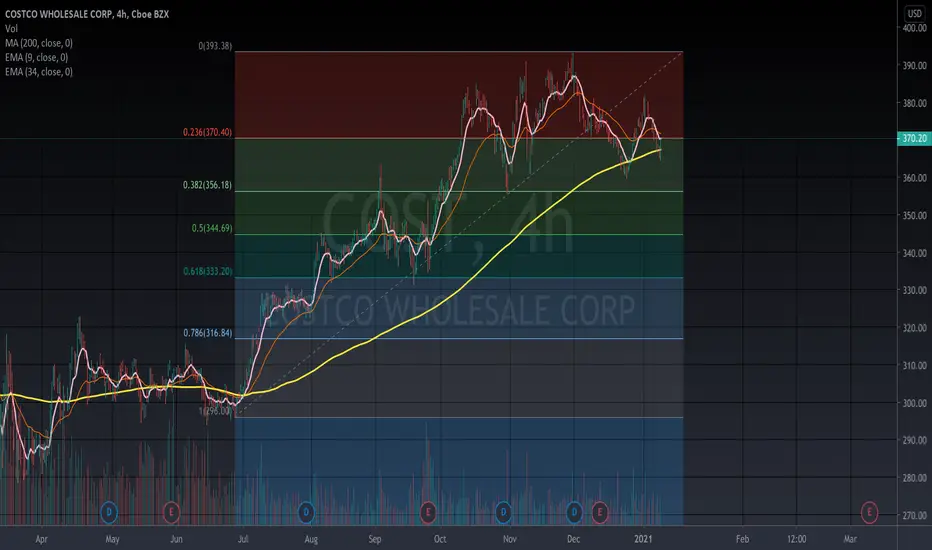Image resolution: width=932 pixels, height=550 pixels.
Task: Click the 400.00 price axis label
Action: tap(914, 28)
